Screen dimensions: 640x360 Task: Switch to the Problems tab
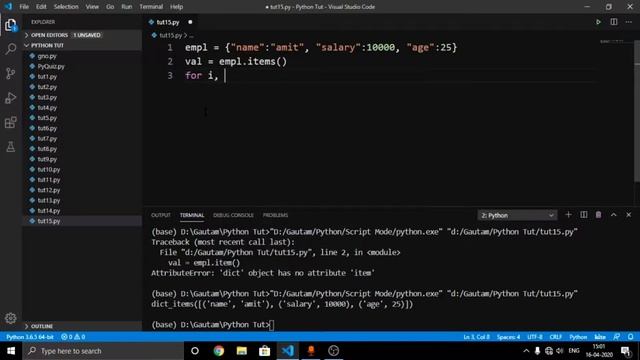point(276,215)
